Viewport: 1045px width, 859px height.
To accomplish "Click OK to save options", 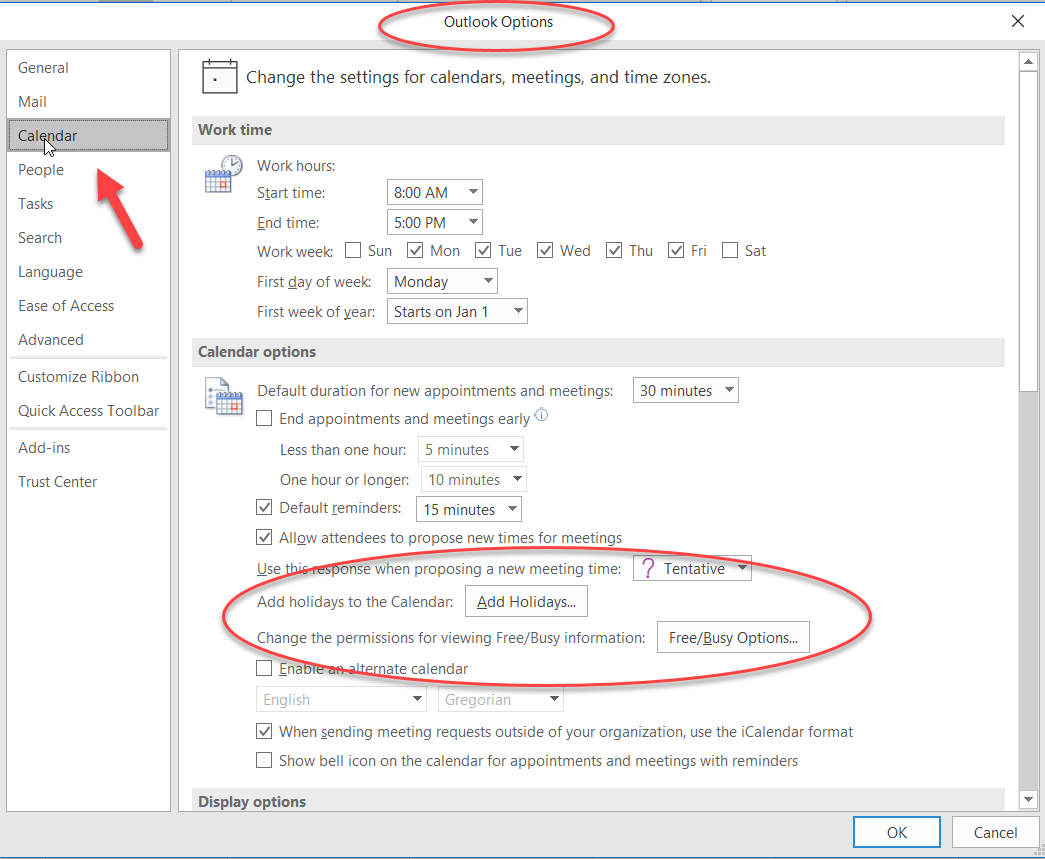I will (896, 832).
